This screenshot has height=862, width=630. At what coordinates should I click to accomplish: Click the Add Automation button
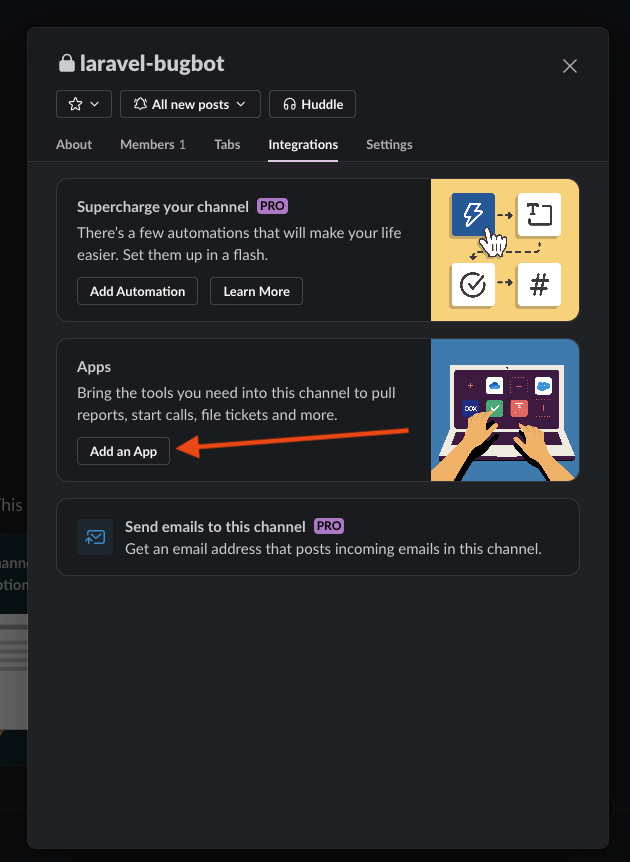click(137, 291)
